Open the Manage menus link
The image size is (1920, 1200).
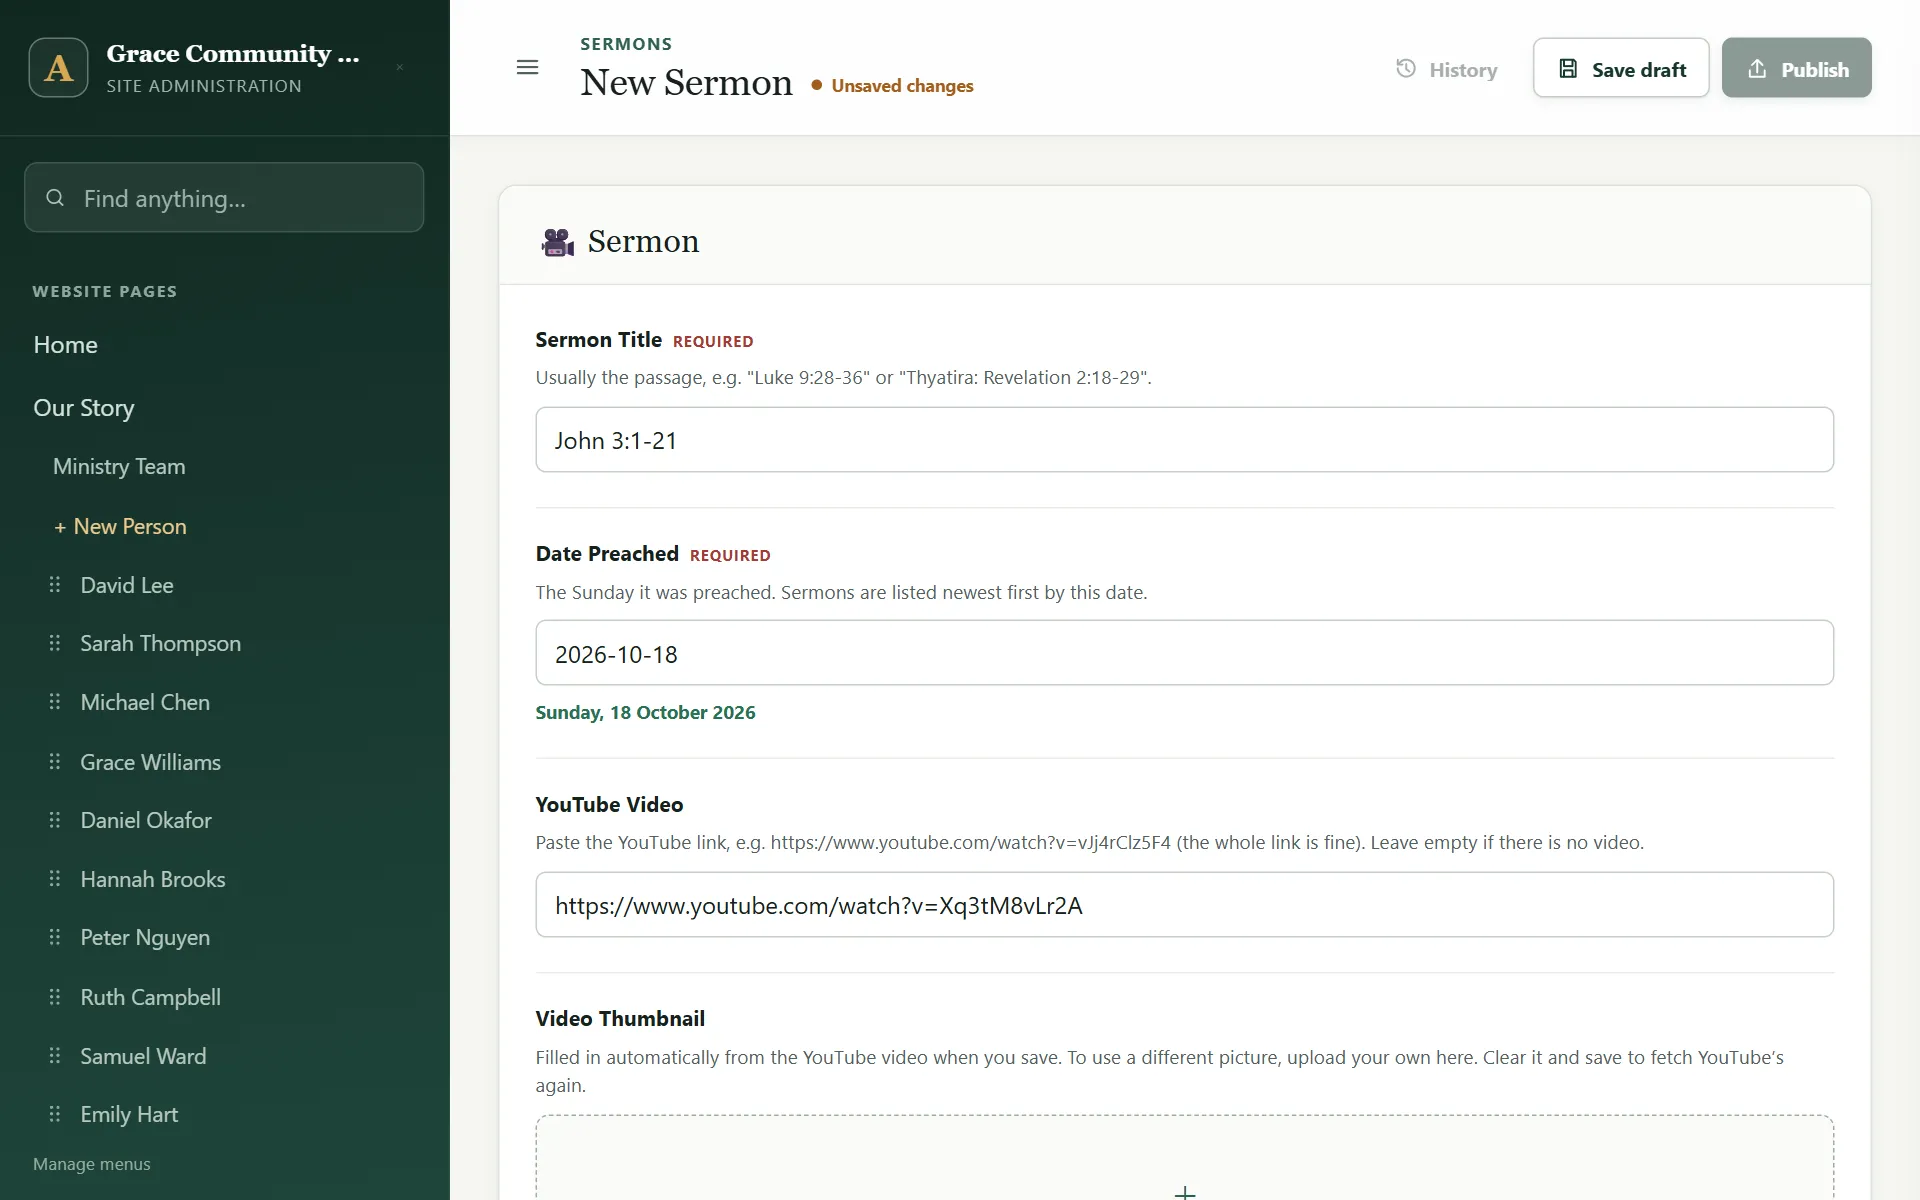coord(92,1164)
